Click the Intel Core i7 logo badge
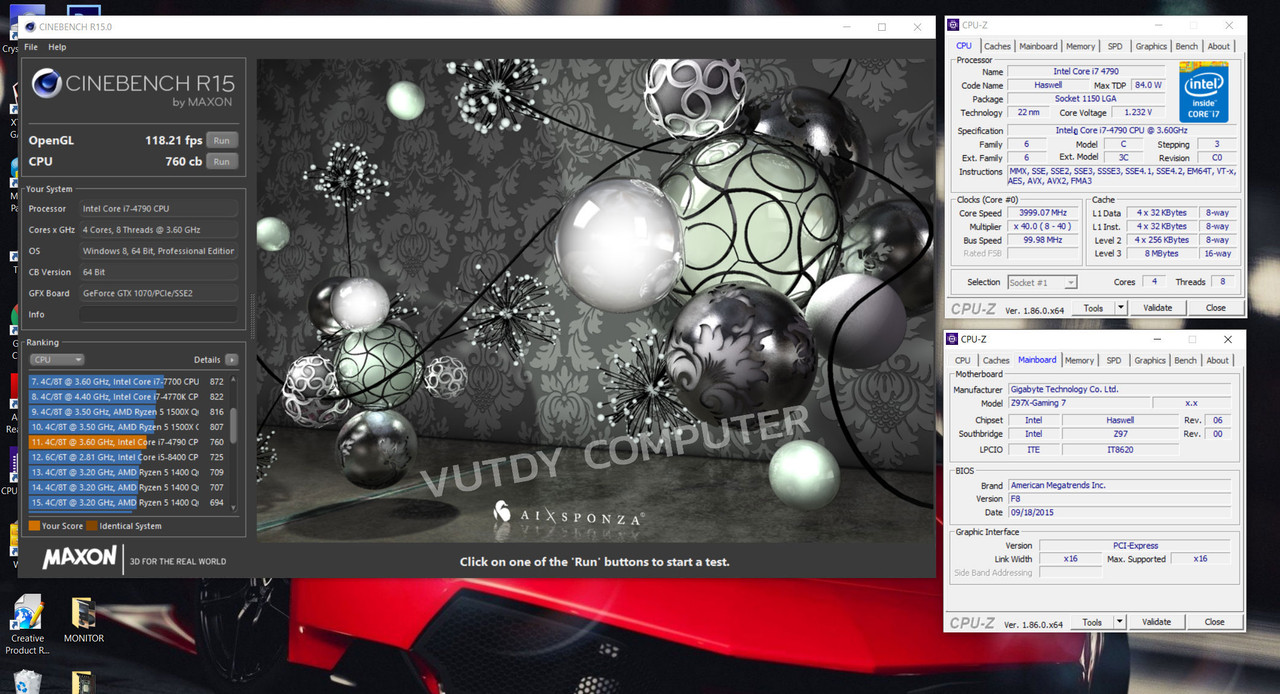This screenshot has height=694, width=1280. click(1203, 91)
